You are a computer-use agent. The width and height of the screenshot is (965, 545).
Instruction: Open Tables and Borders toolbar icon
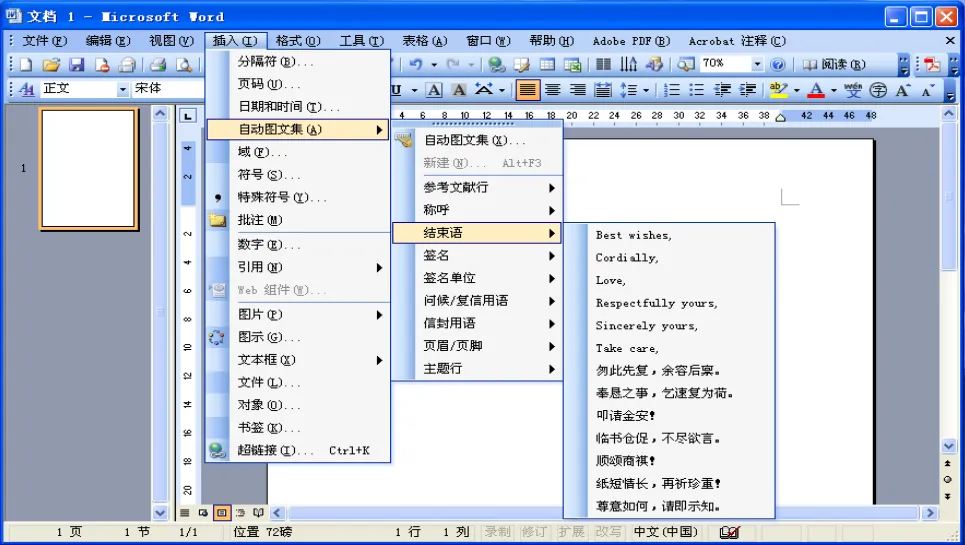(522, 64)
